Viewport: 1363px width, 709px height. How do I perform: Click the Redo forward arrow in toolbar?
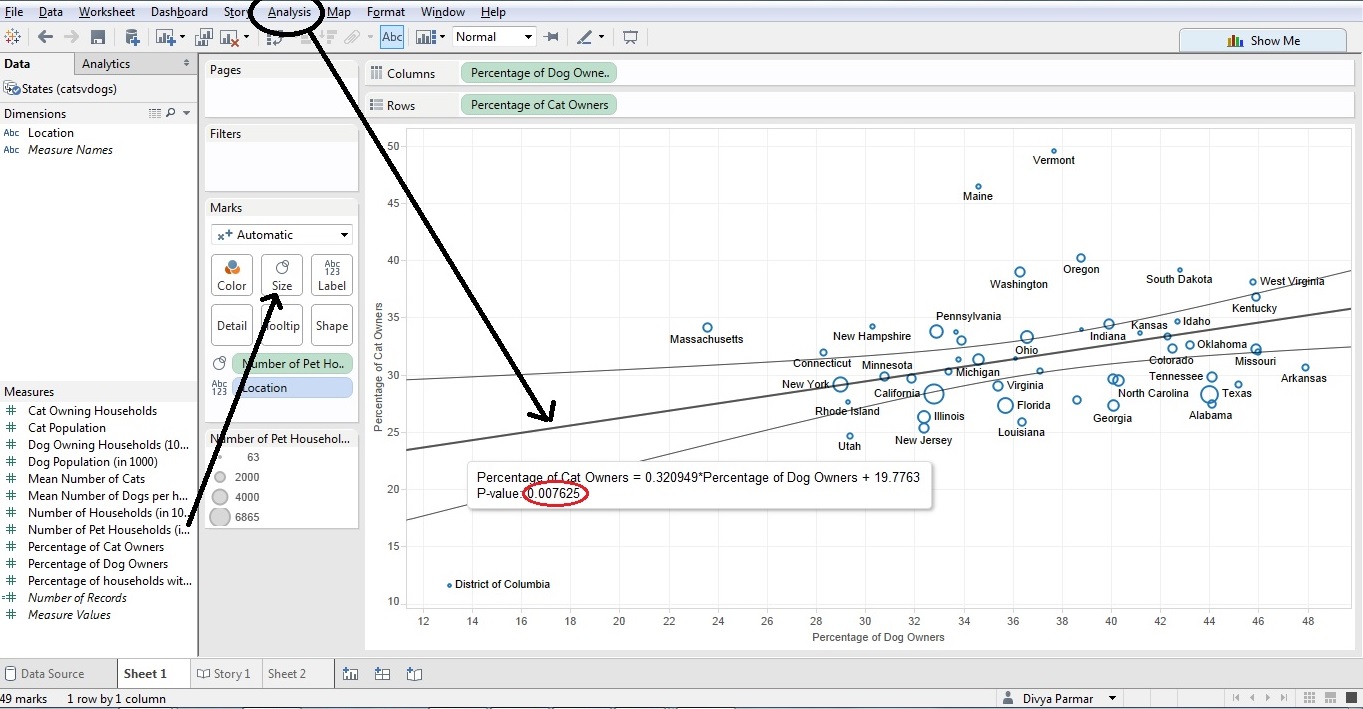click(71, 37)
